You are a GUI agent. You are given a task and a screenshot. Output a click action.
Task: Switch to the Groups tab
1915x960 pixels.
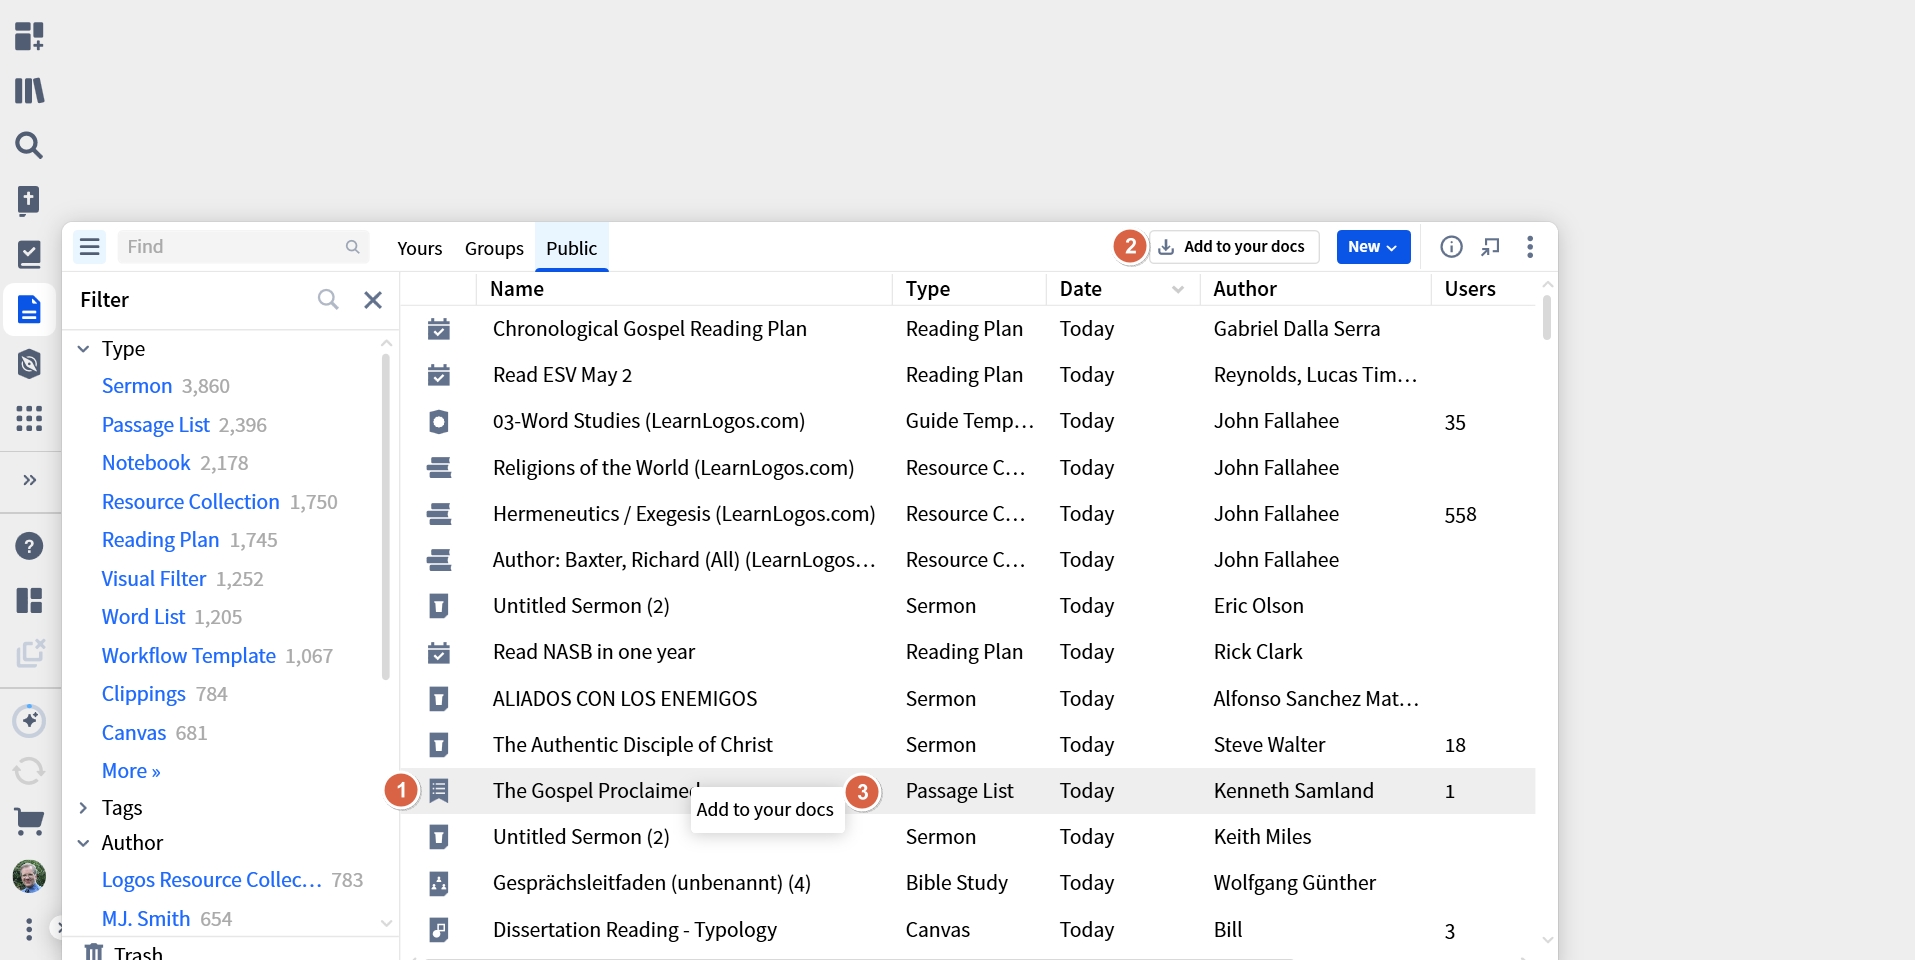coord(494,248)
